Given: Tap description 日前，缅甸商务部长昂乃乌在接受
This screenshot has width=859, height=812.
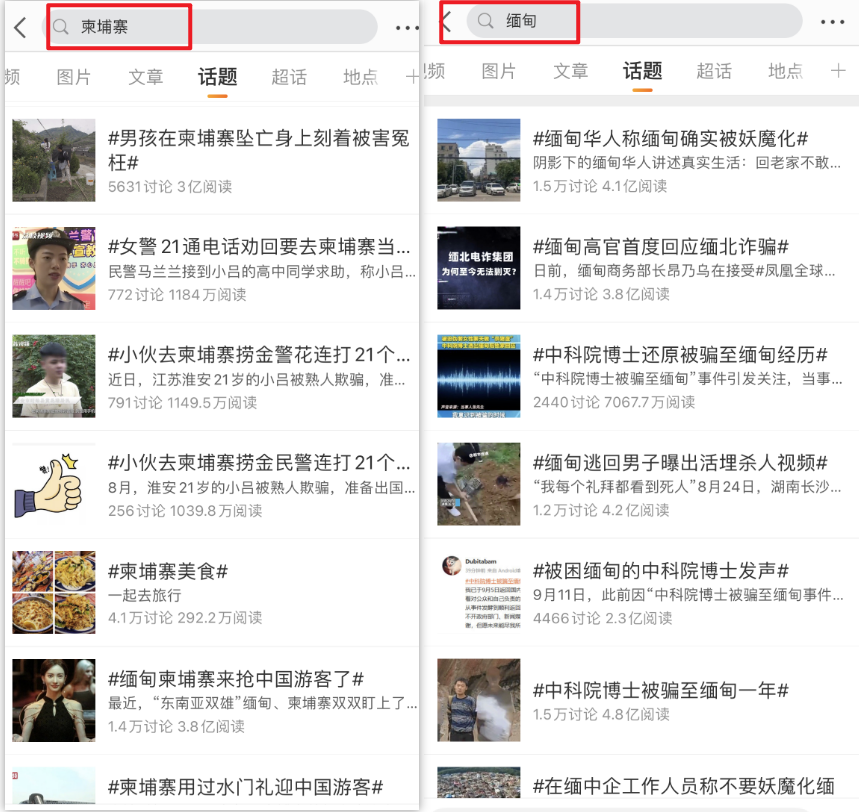Looking at the screenshot, I should click(x=684, y=271).
